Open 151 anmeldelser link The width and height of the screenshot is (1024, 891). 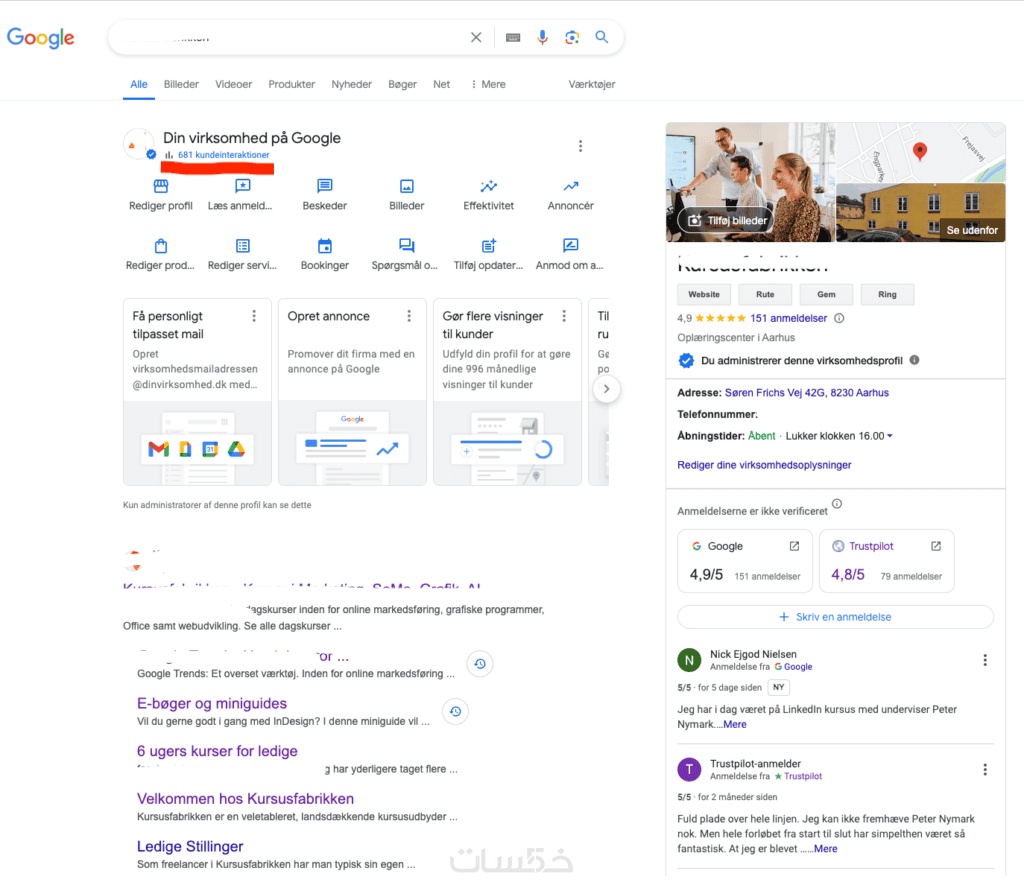tap(788, 318)
